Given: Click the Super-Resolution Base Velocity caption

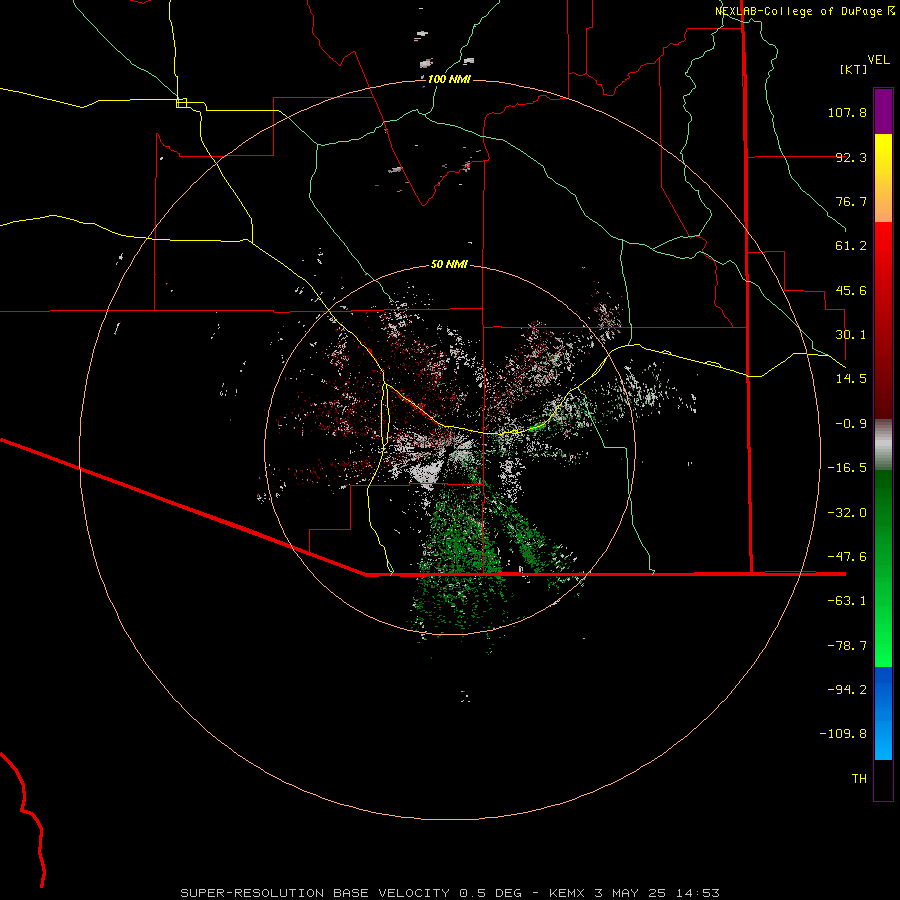Looking at the screenshot, I should click(x=449, y=893).
